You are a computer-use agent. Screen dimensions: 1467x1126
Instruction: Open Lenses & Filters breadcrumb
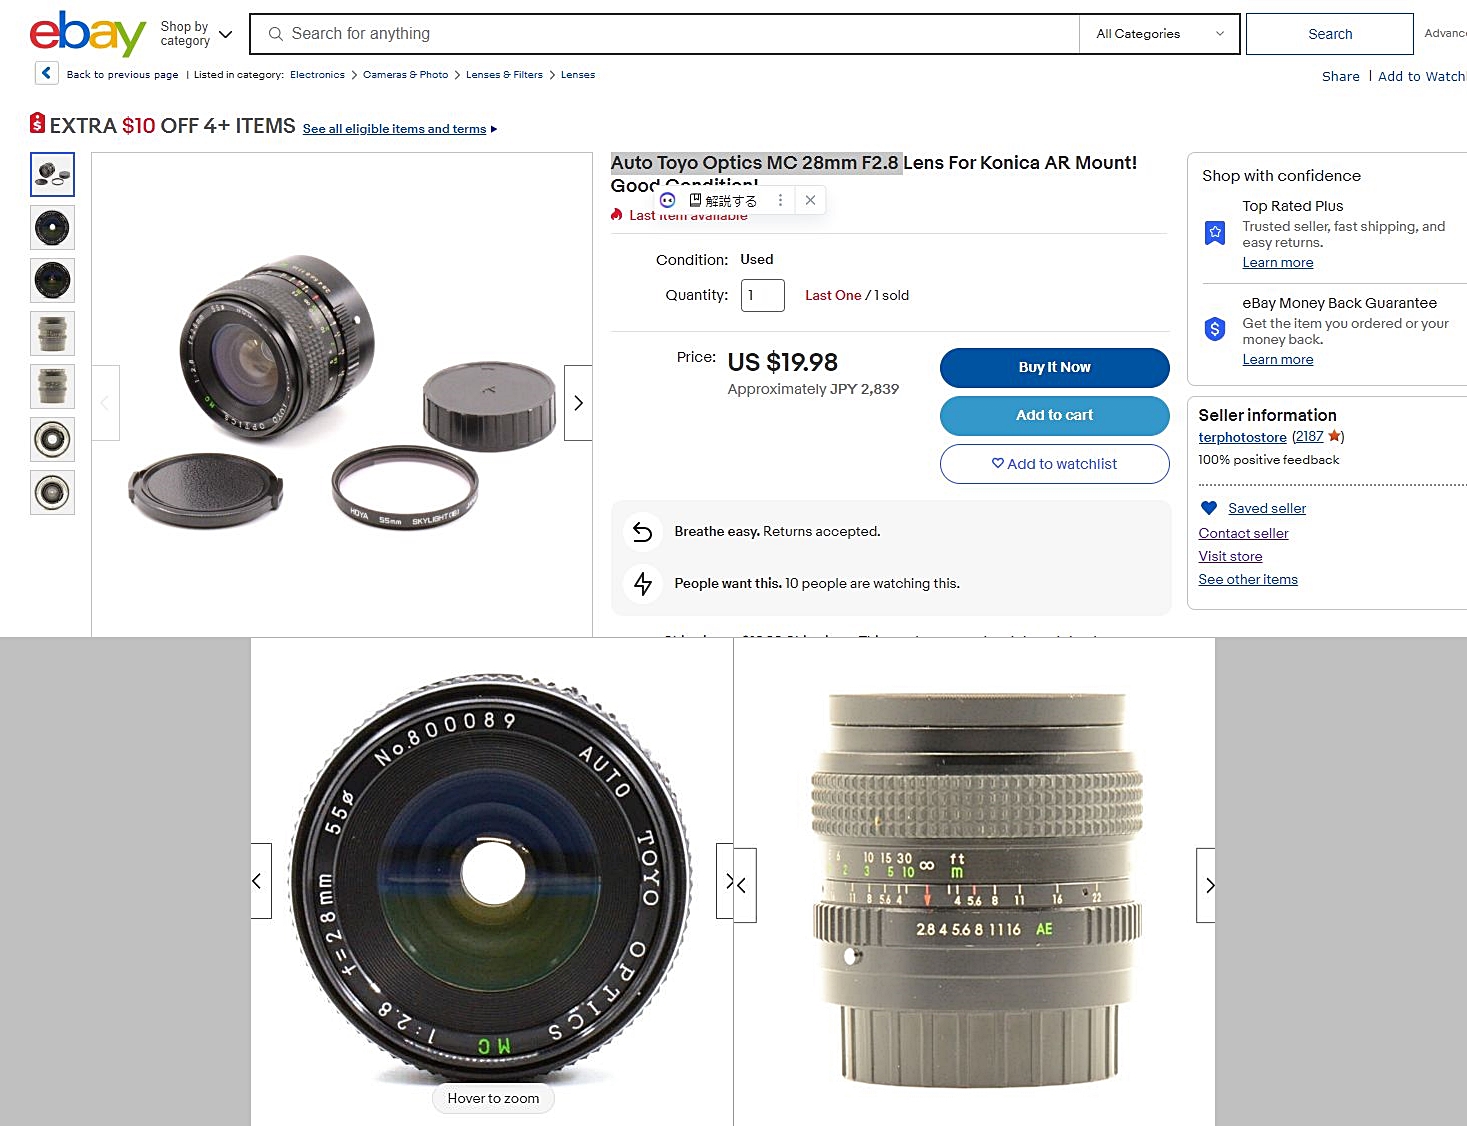click(x=504, y=75)
